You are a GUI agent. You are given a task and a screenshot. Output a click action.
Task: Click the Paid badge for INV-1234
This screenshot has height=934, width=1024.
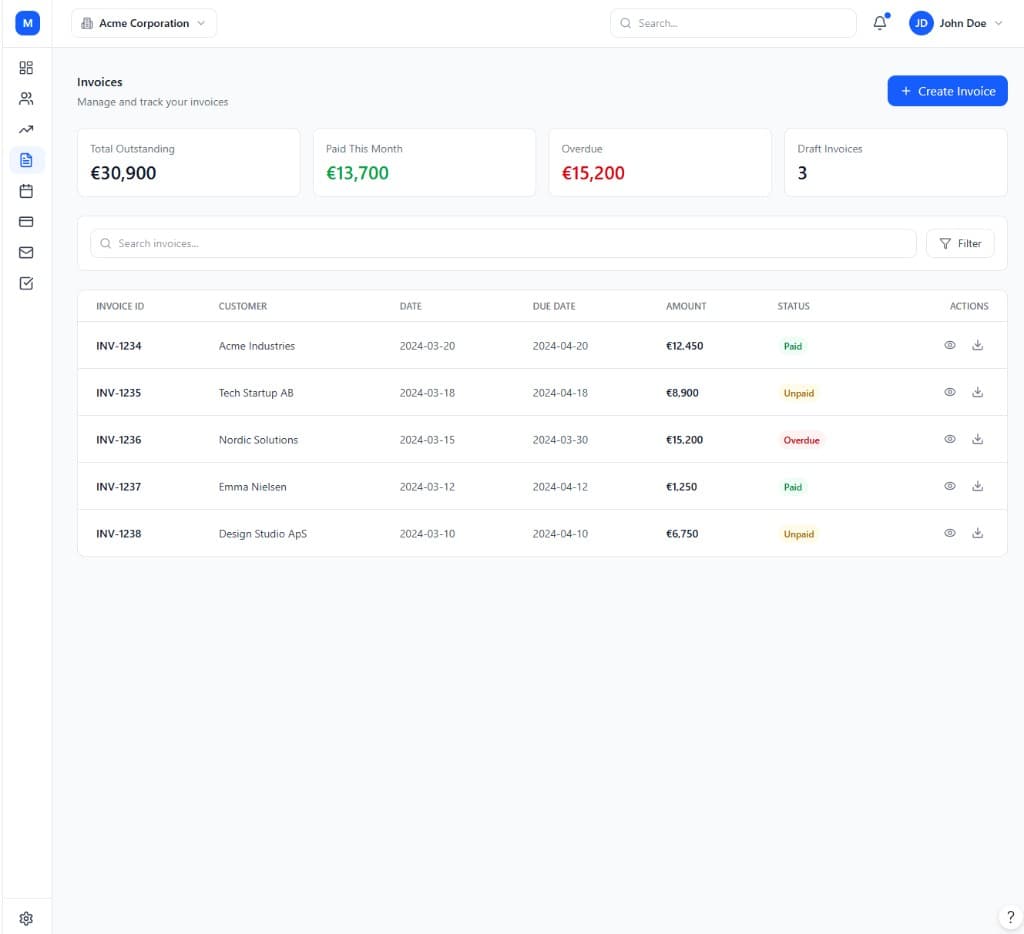(793, 346)
